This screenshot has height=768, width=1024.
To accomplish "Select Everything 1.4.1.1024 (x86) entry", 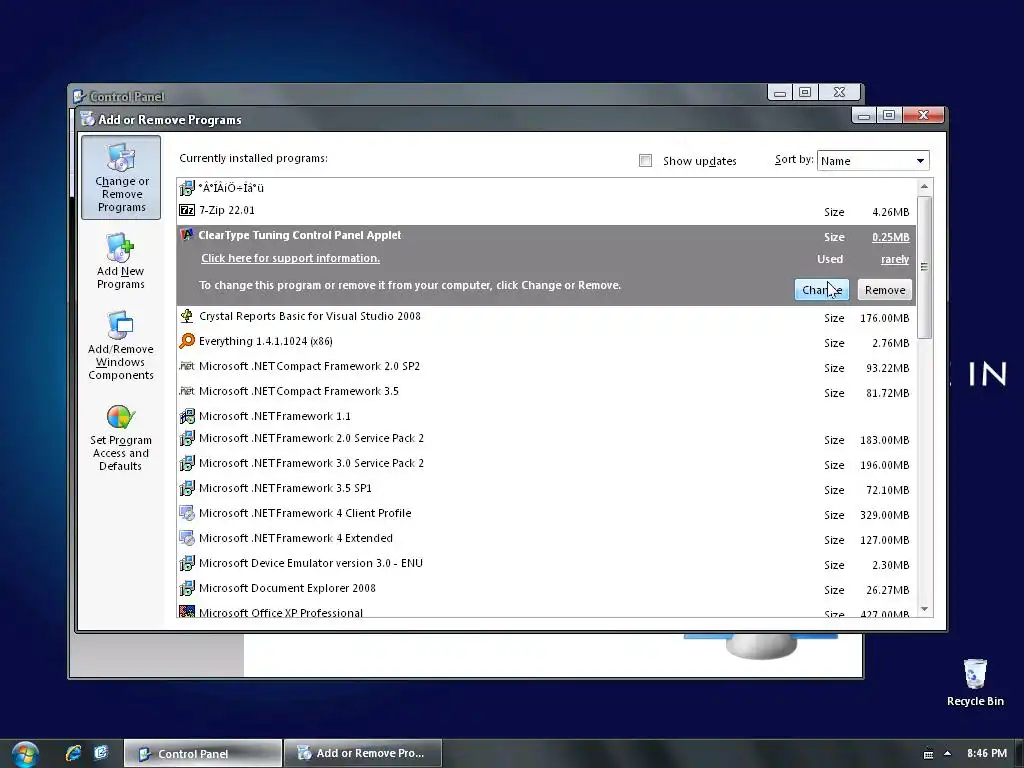I will point(546,342).
